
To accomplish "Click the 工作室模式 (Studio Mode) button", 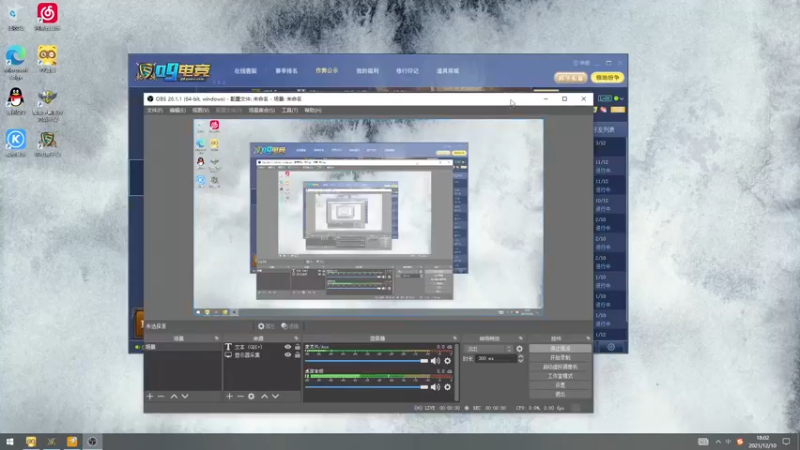I will [x=560, y=376].
